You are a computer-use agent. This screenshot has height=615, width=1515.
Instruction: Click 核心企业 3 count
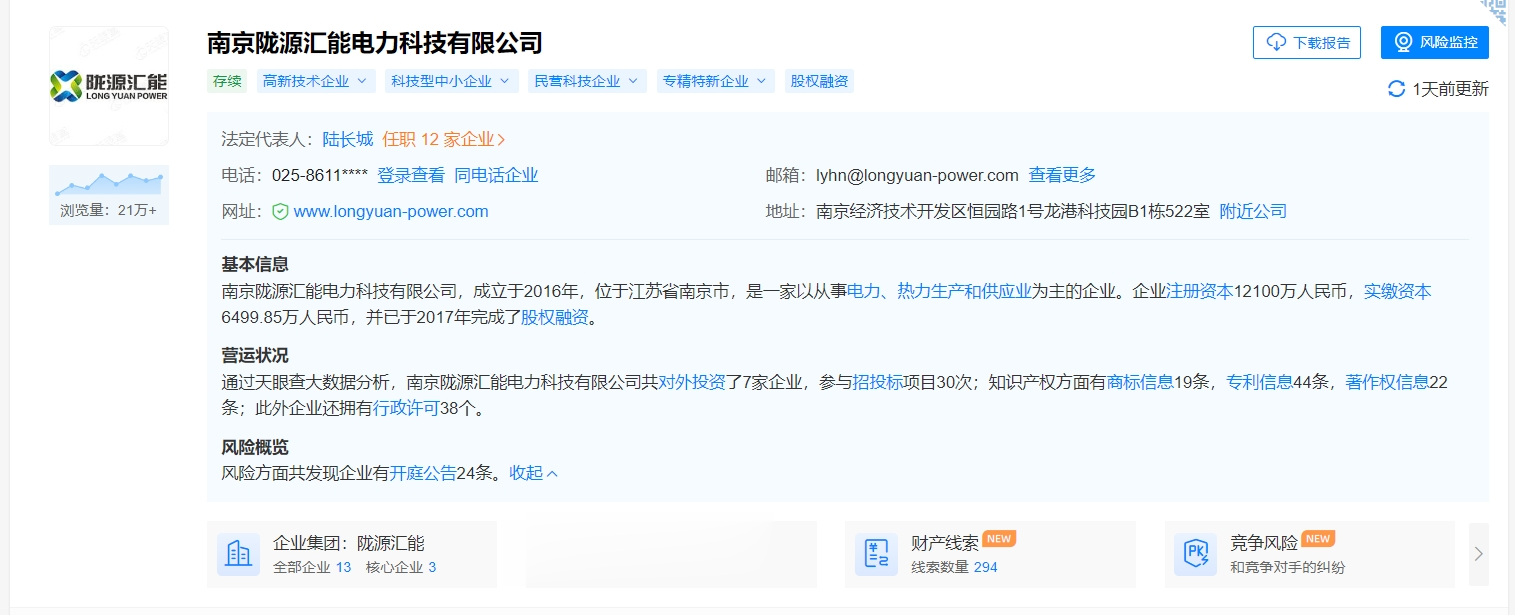coord(401,568)
